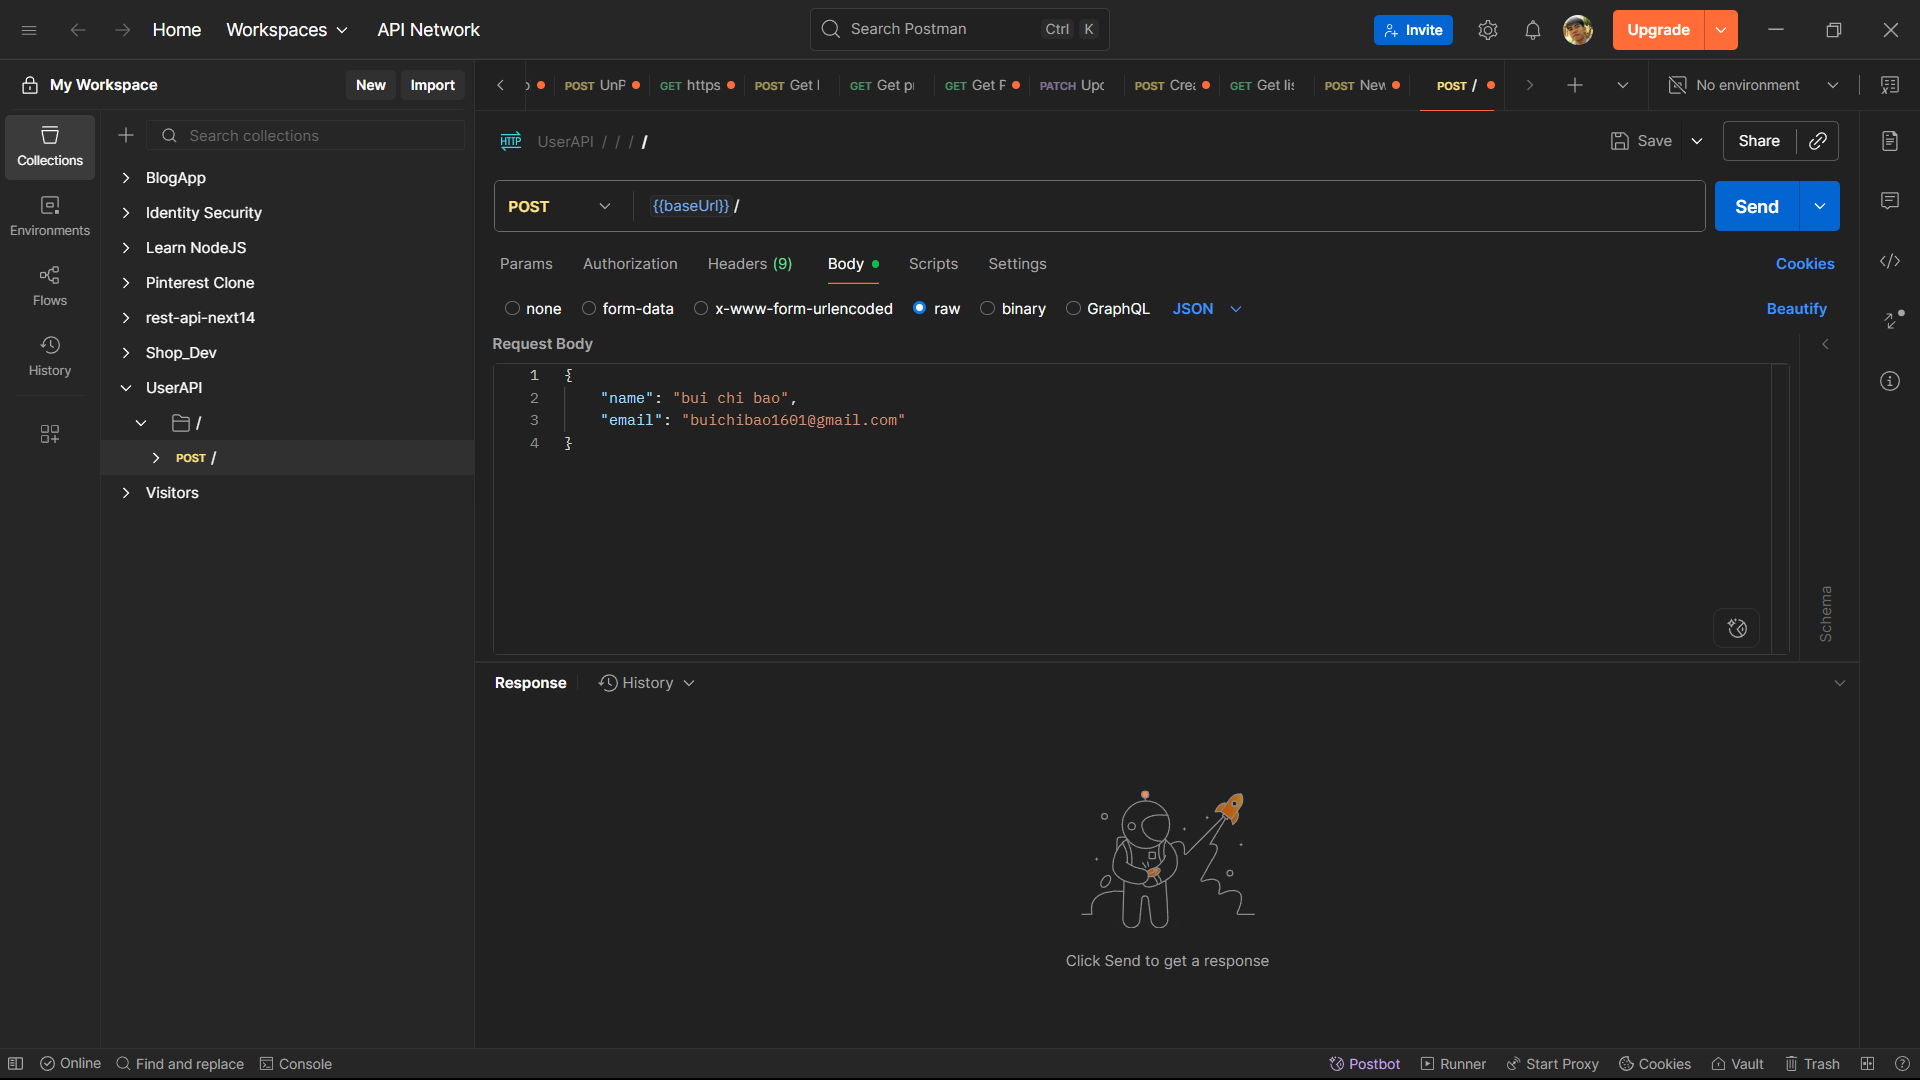Open the response History dropdown

tap(647, 683)
